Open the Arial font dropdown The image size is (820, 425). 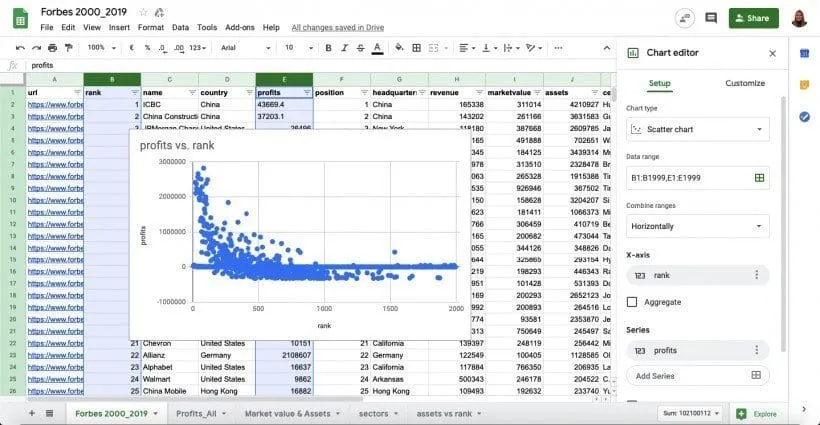(x=245, y=48)
